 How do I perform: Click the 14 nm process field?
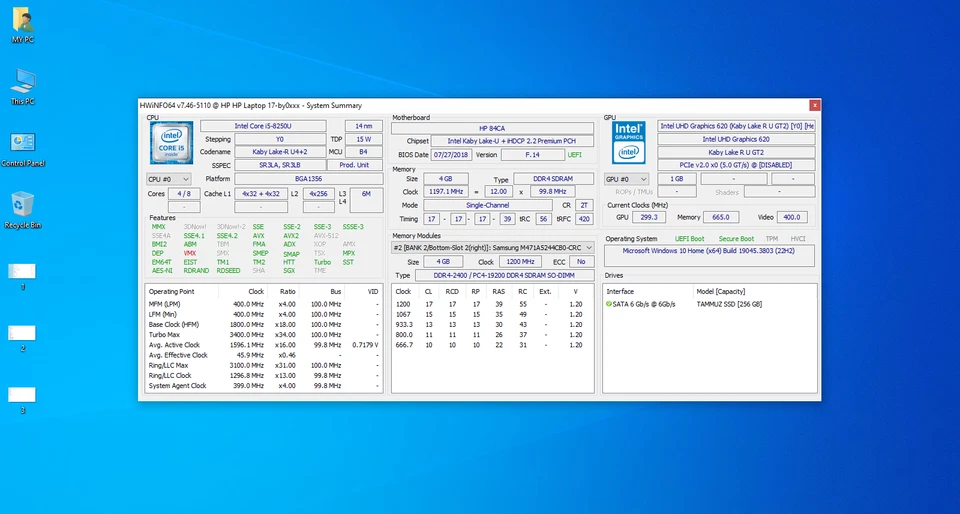coord(364,126)
